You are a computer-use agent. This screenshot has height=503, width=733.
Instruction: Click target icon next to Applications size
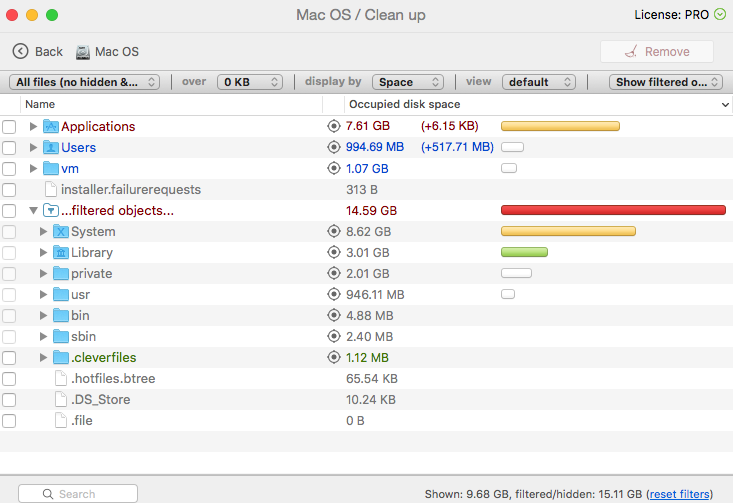coord(333,126)
